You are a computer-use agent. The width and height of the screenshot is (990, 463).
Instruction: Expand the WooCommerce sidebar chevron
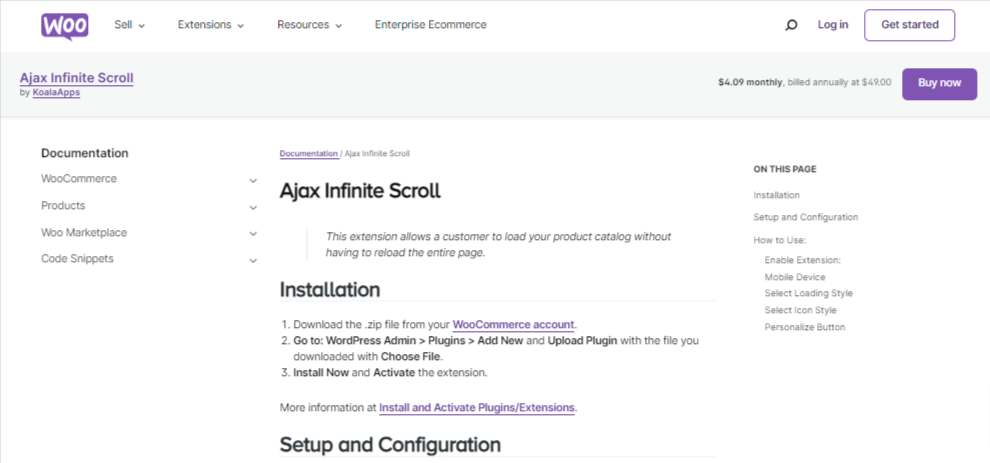(x=253, y=181)
